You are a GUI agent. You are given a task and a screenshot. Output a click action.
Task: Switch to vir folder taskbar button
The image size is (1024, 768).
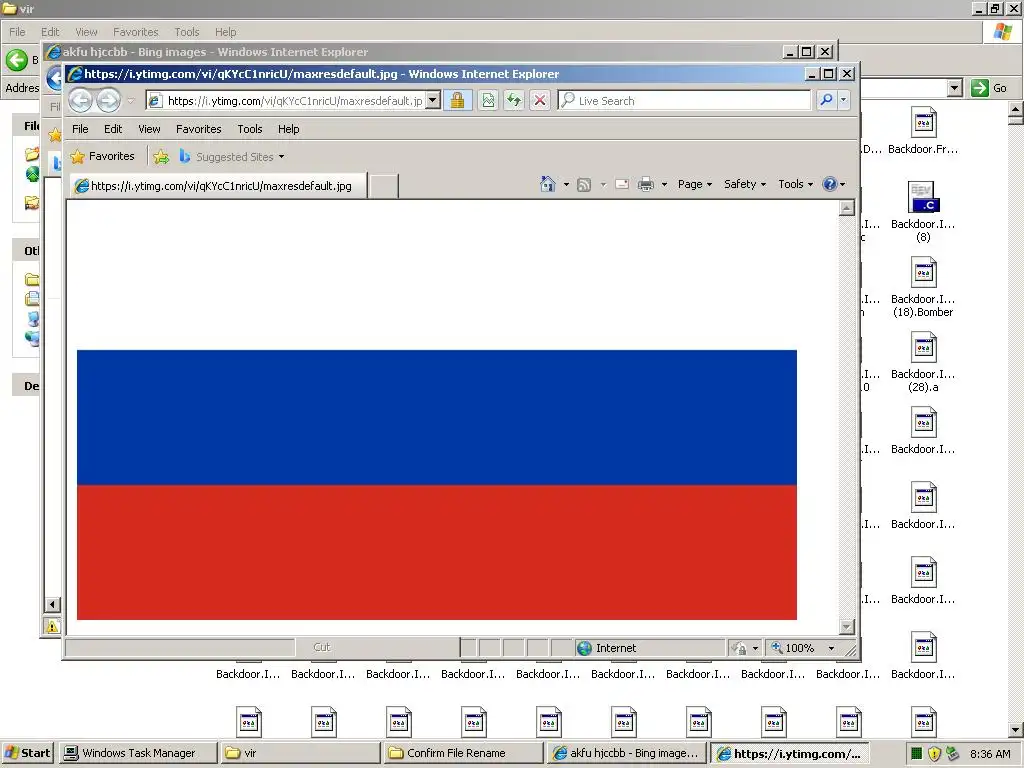[300, 753]
